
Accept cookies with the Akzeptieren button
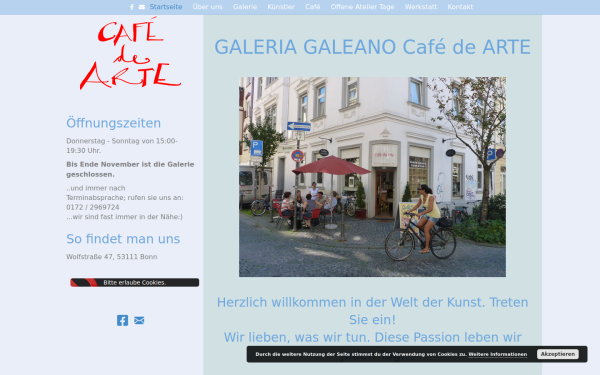click(x=558, y=354)
